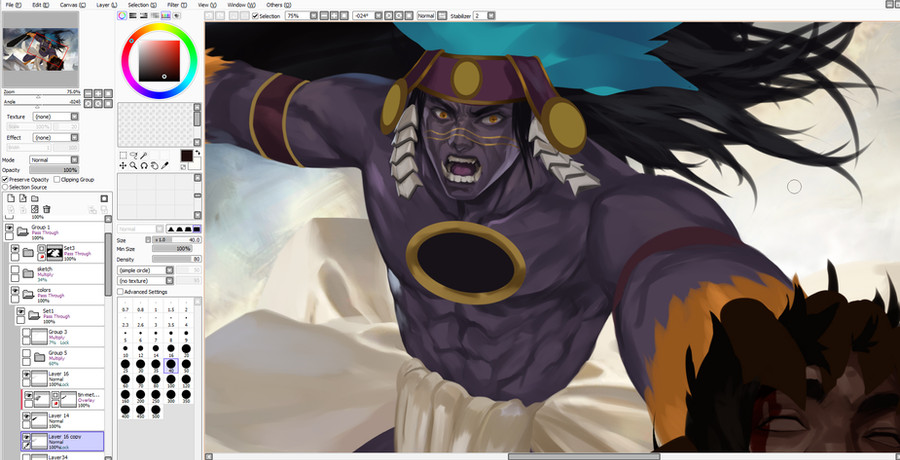Delete the selected layer with trash icon

tap(46, 209)
